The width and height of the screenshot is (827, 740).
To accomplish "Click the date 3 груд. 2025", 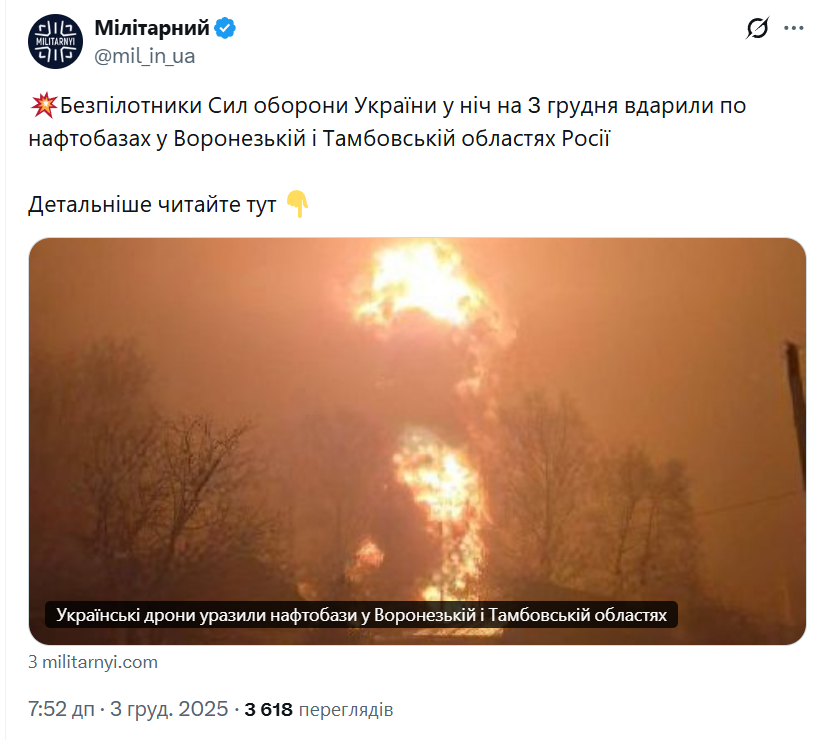I will pyautogui.click(x=169, y=709).
